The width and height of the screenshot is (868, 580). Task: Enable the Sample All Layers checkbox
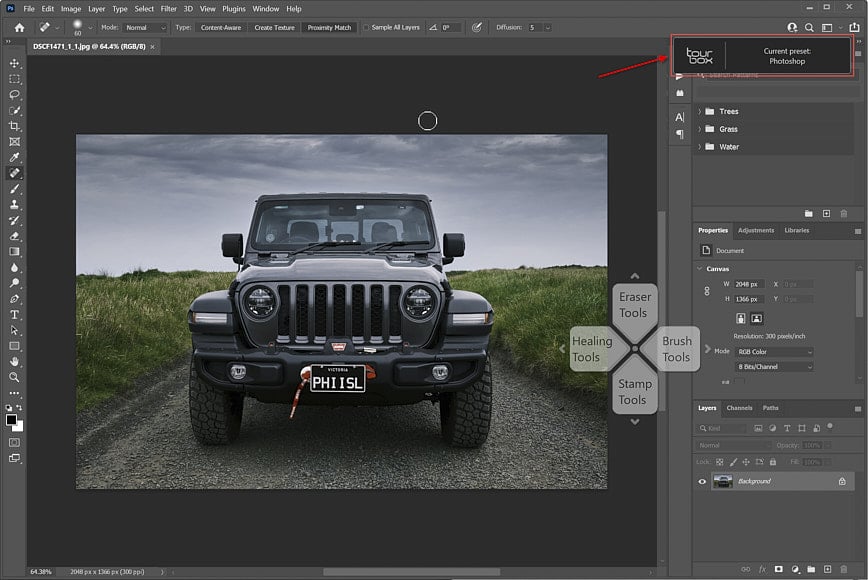tap(366, 27)
